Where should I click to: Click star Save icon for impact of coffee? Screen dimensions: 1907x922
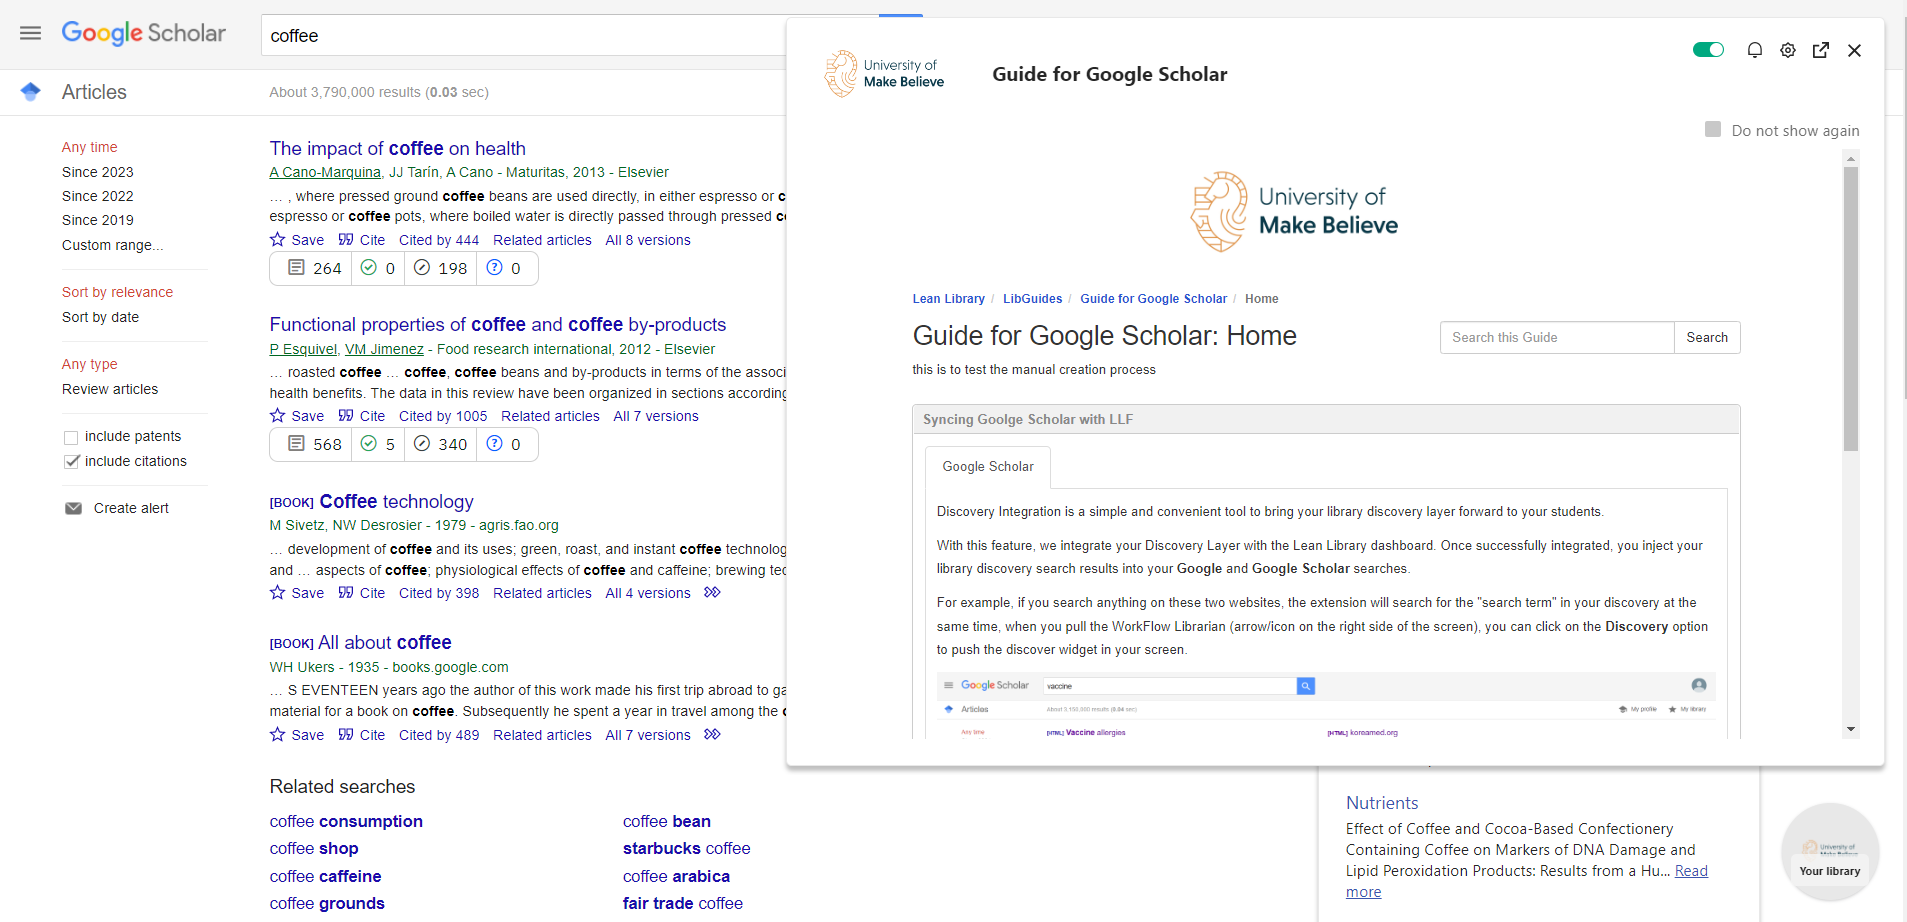point(278,239)
